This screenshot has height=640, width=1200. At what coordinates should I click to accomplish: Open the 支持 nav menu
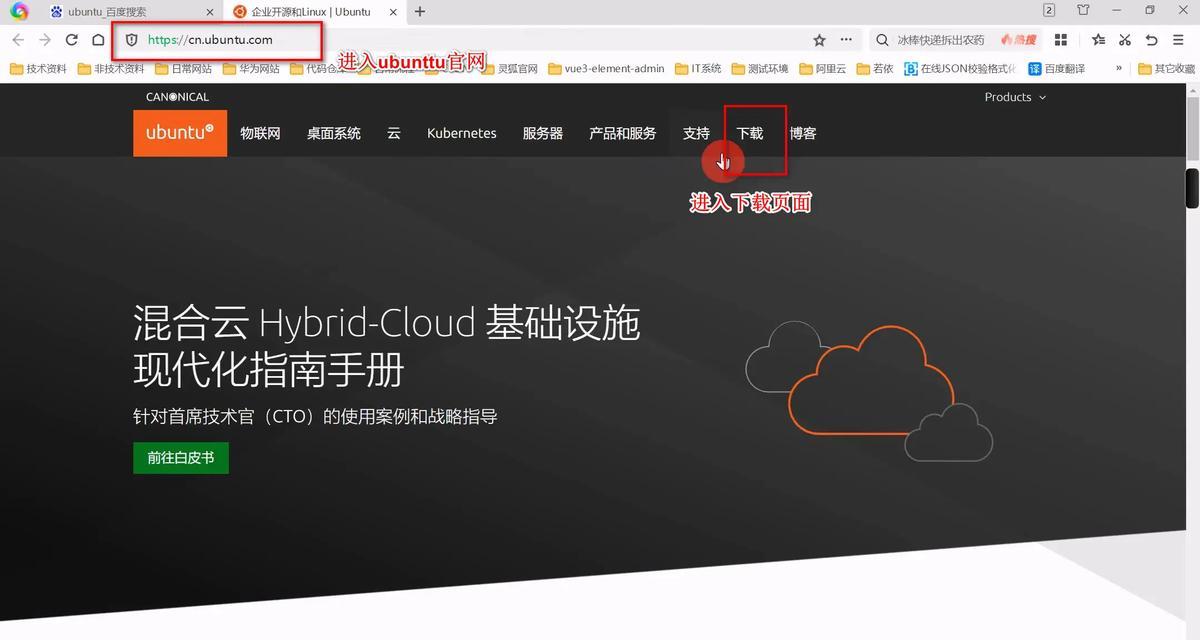point(696,133)
